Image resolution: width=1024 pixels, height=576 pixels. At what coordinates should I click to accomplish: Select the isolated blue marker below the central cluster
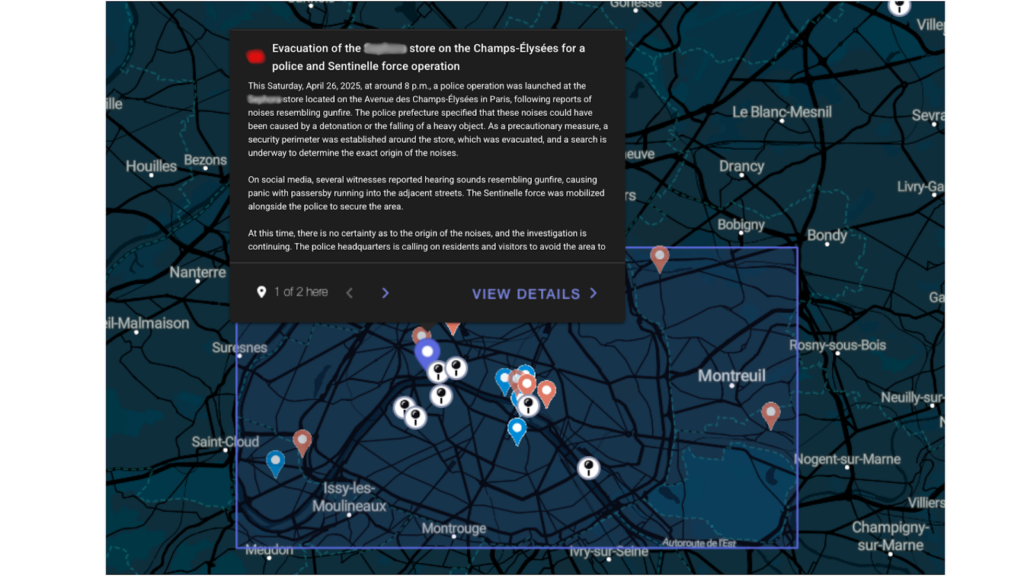coord(517,431)
